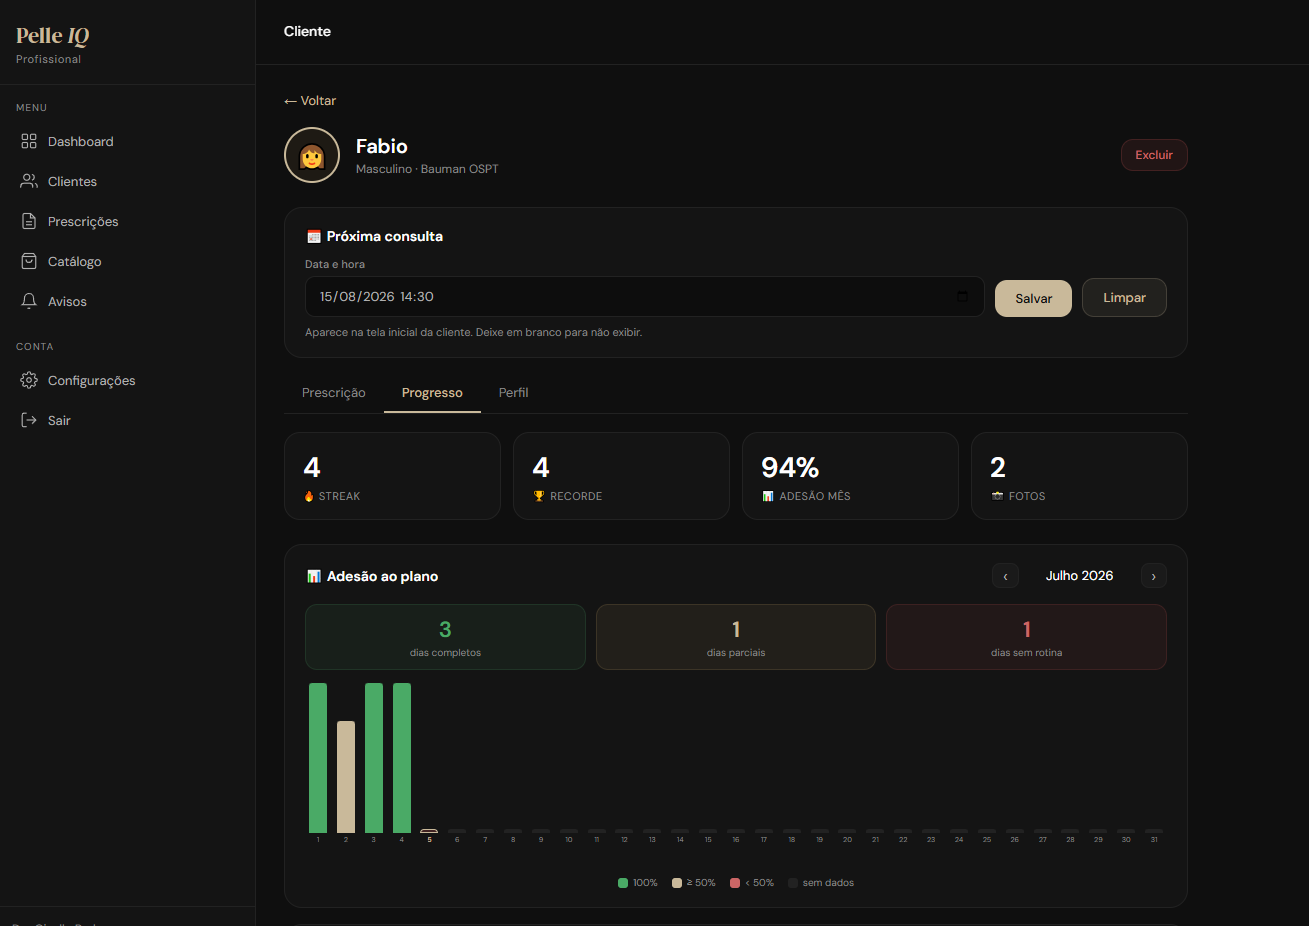Open the Dashboard grid icon
Viewport: 1309px width, 926px height.
[x=29, y=141]
